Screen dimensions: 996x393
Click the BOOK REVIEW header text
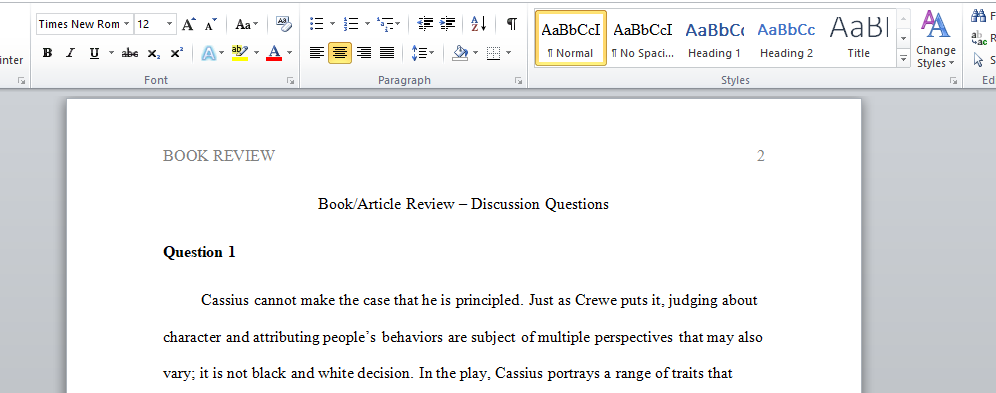click(x=219, y=156)
